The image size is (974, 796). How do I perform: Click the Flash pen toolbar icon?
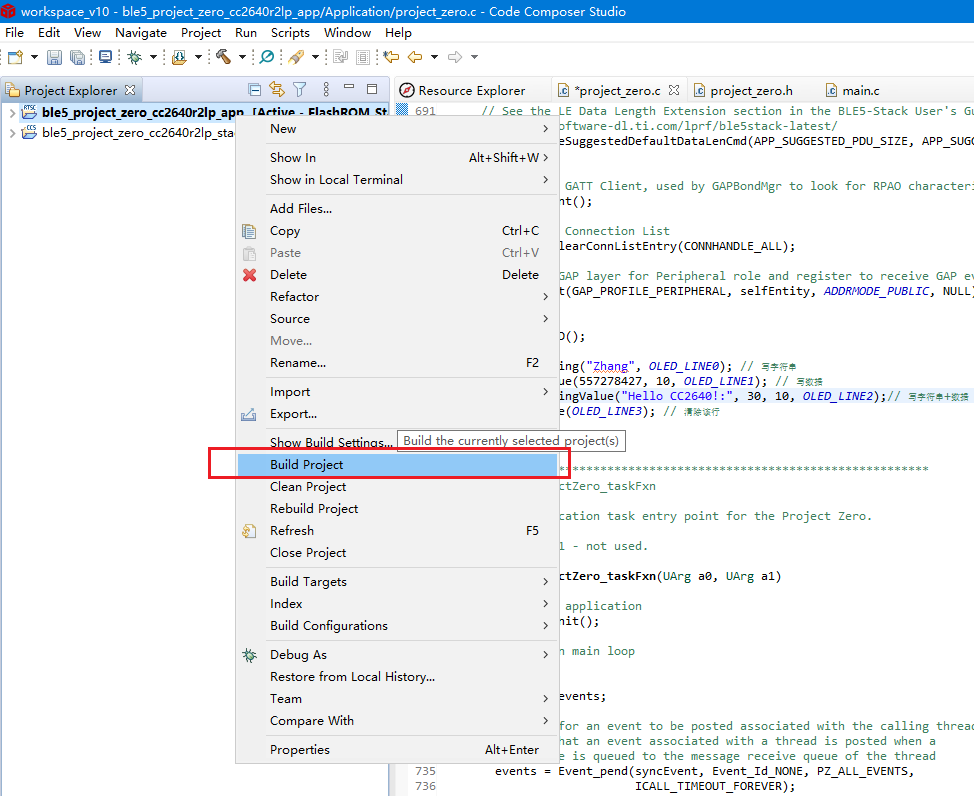296,57
